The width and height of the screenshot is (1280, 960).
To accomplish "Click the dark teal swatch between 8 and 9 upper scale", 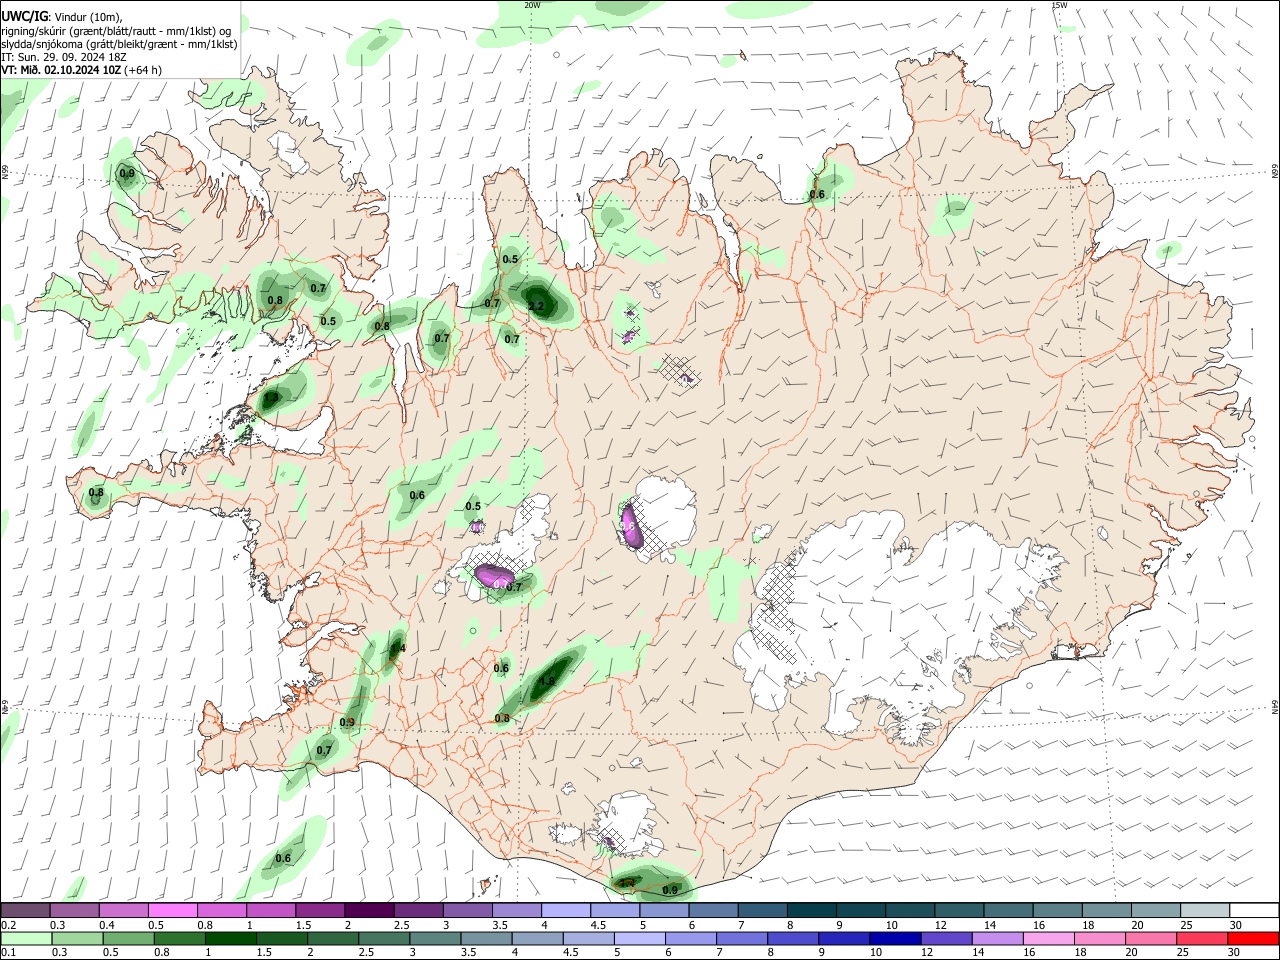I will coord(811,911).
